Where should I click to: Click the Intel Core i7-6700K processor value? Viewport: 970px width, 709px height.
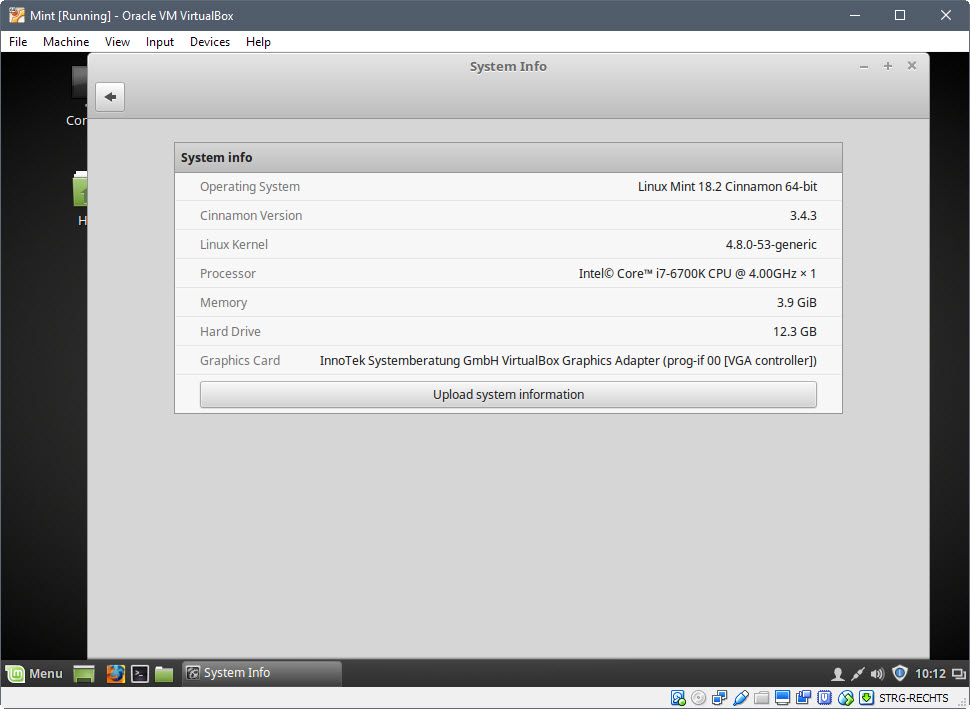click(697, 273)
